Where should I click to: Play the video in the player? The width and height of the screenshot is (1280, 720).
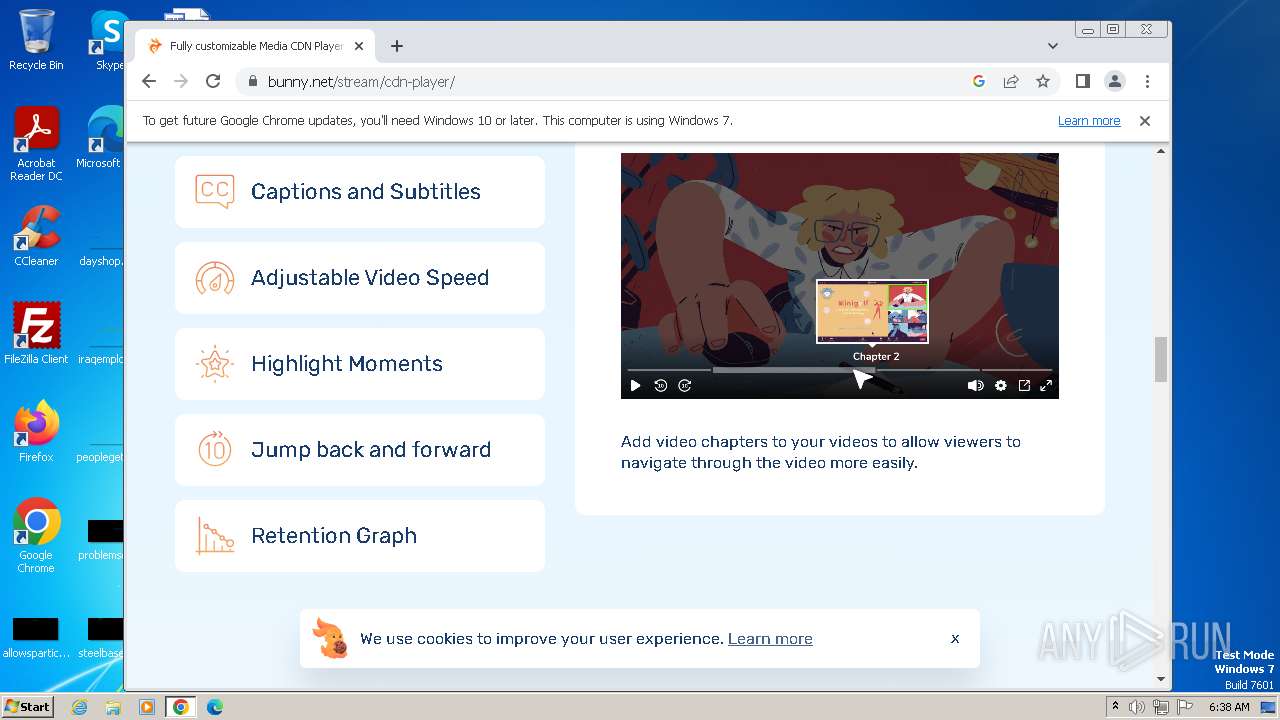click(x=635, y=386)
